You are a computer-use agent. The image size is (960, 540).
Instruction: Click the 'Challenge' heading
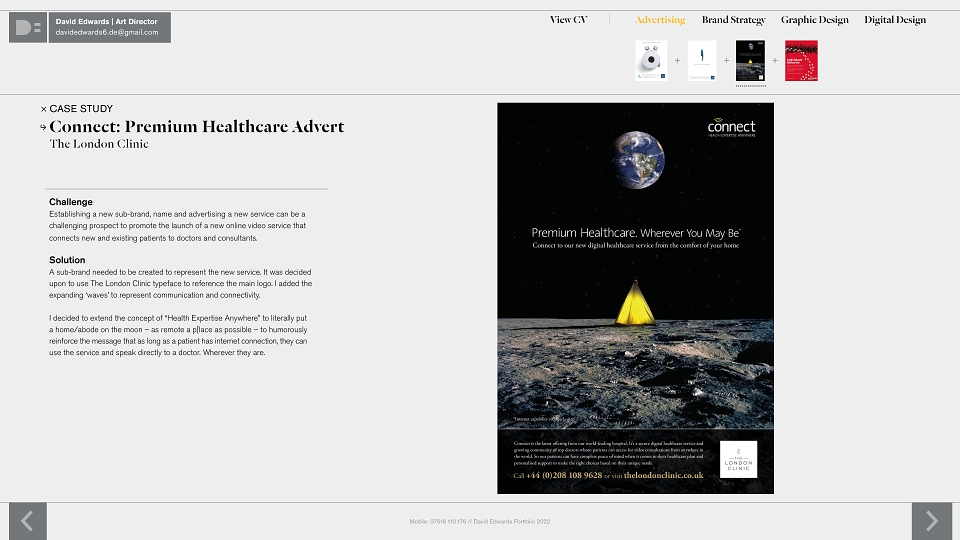coord(71,202)
